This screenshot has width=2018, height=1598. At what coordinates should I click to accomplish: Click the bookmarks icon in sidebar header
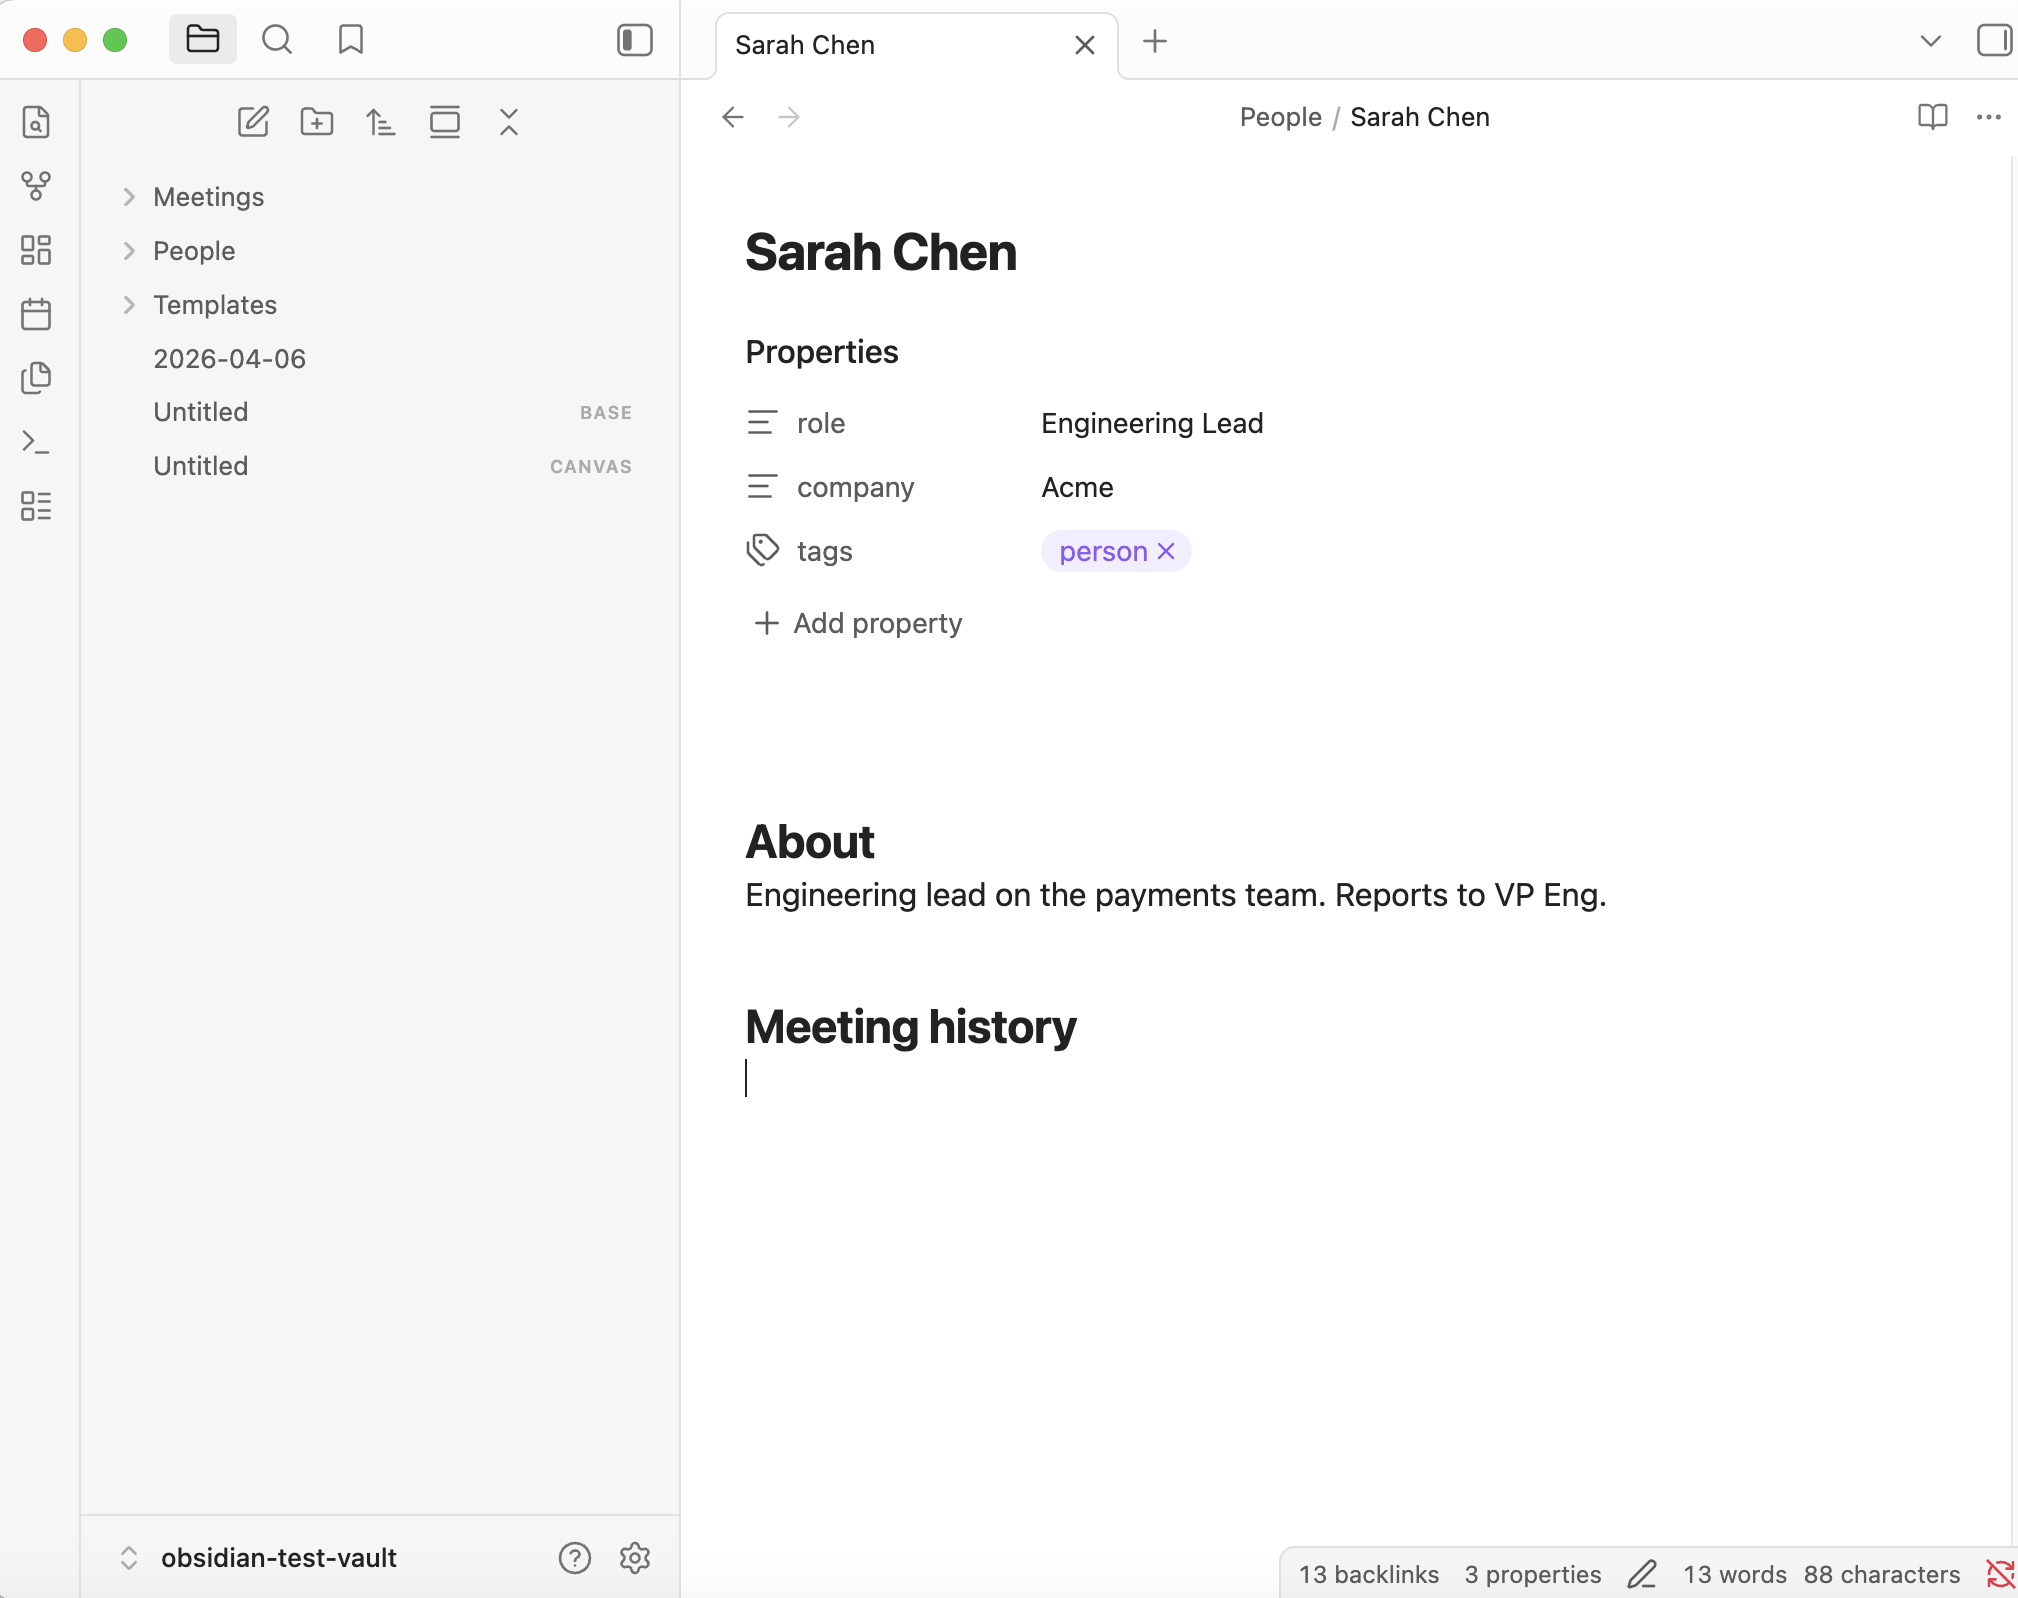pyautogui.click(x=351, y=40)
